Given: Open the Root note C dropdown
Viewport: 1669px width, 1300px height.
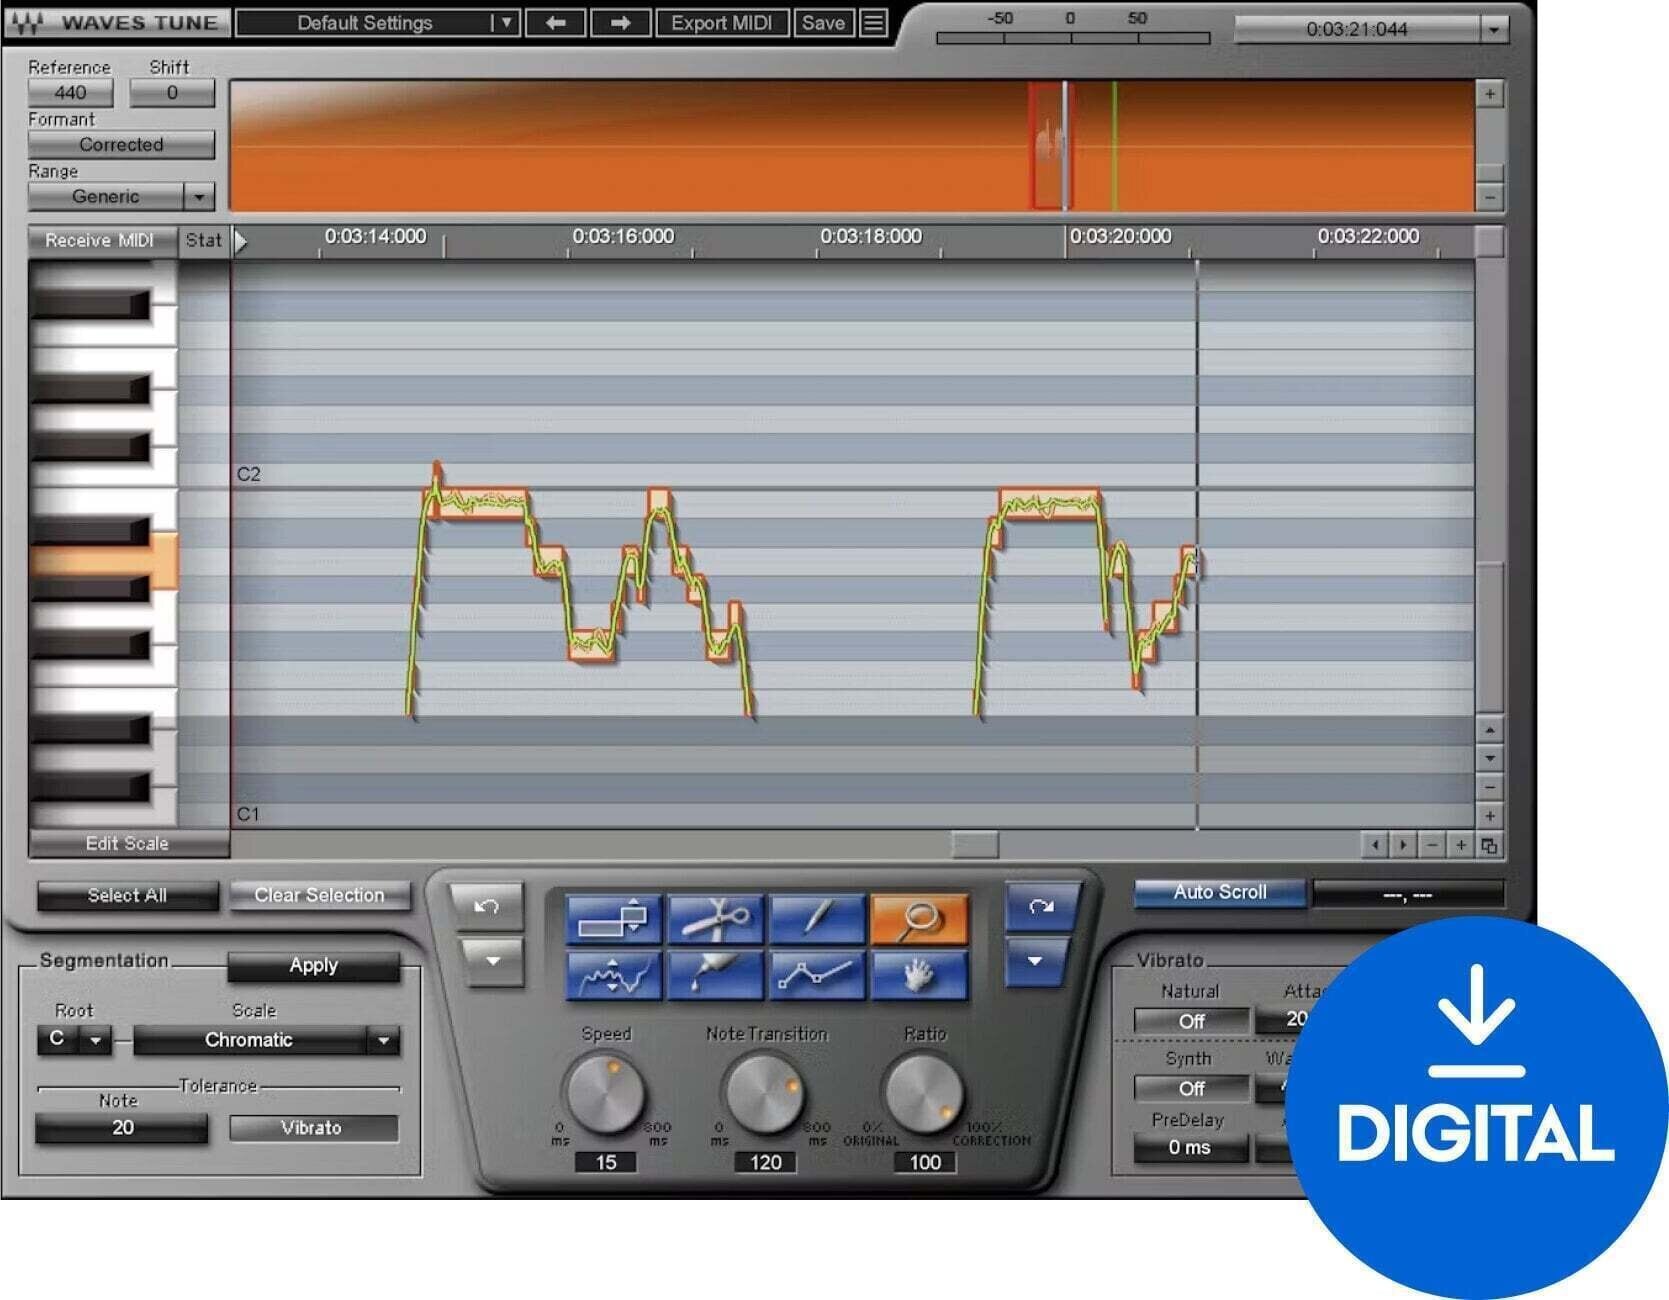Looking at the screenshot, I should click(x=95, y=1040).
